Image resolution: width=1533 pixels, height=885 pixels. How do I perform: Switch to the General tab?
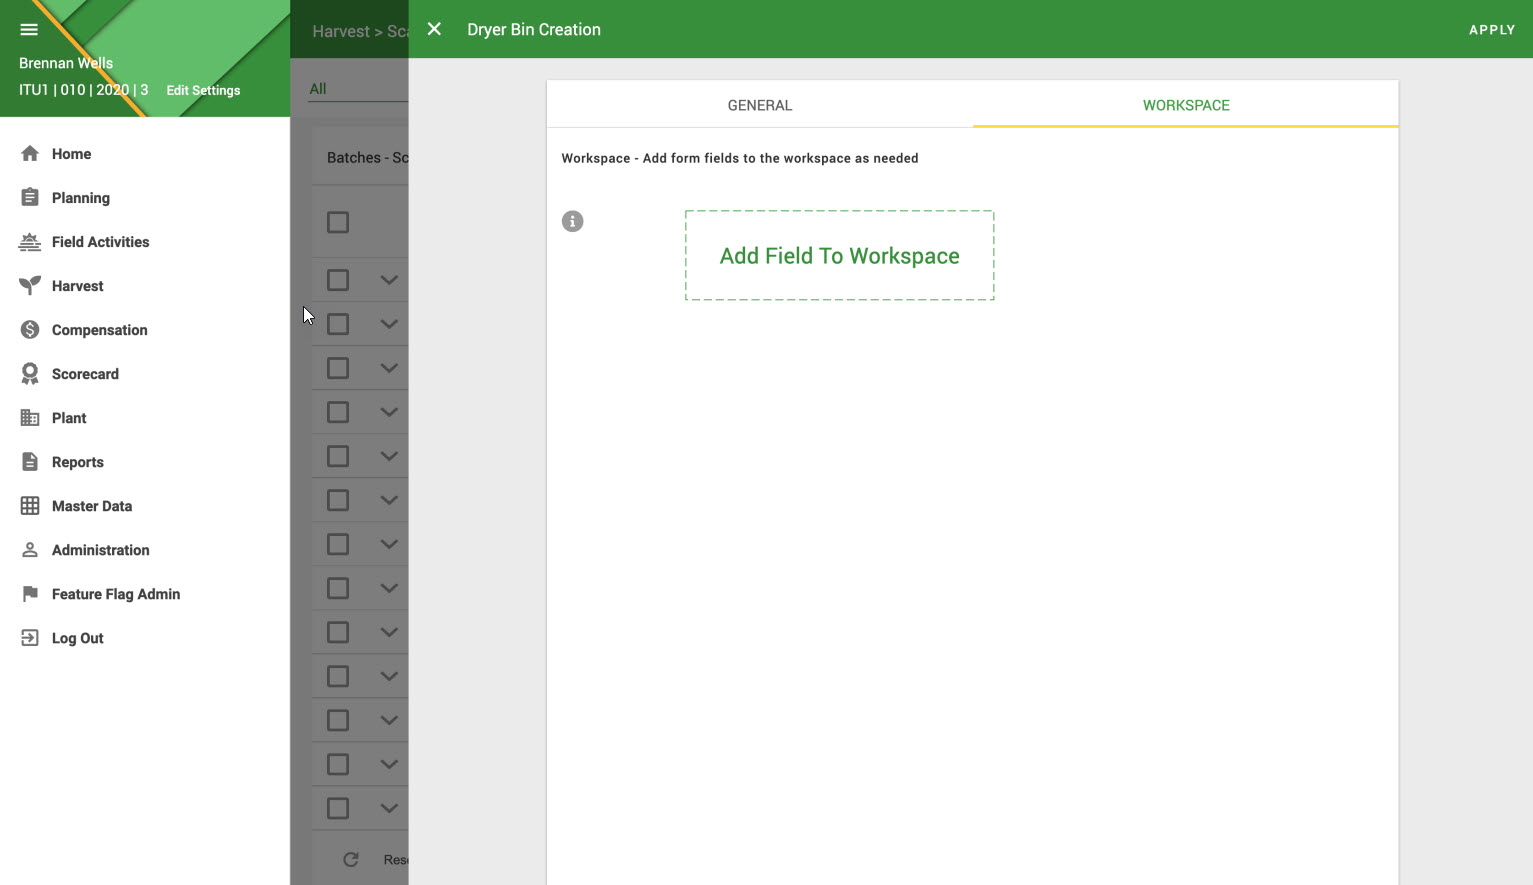coord(759,105)
